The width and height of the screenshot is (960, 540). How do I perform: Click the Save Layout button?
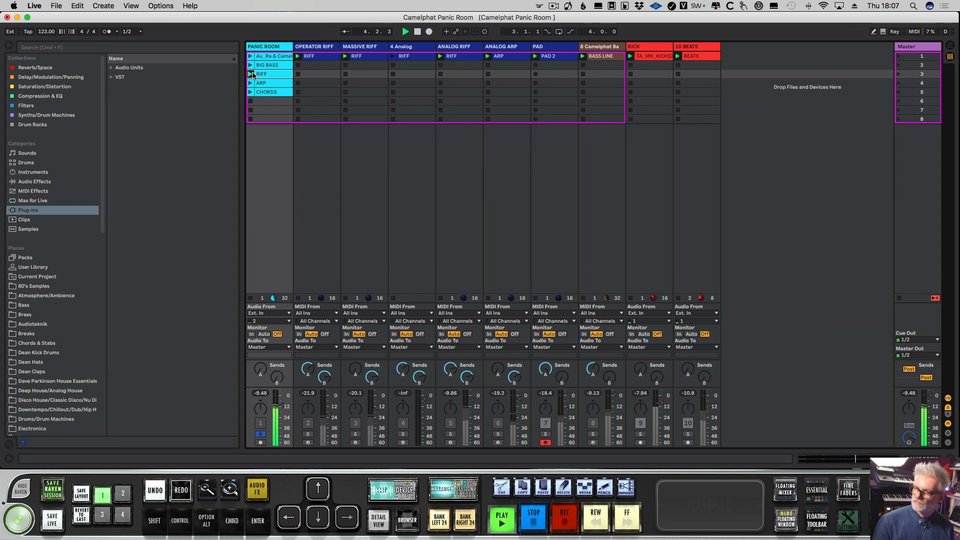[x=81, y=493]
